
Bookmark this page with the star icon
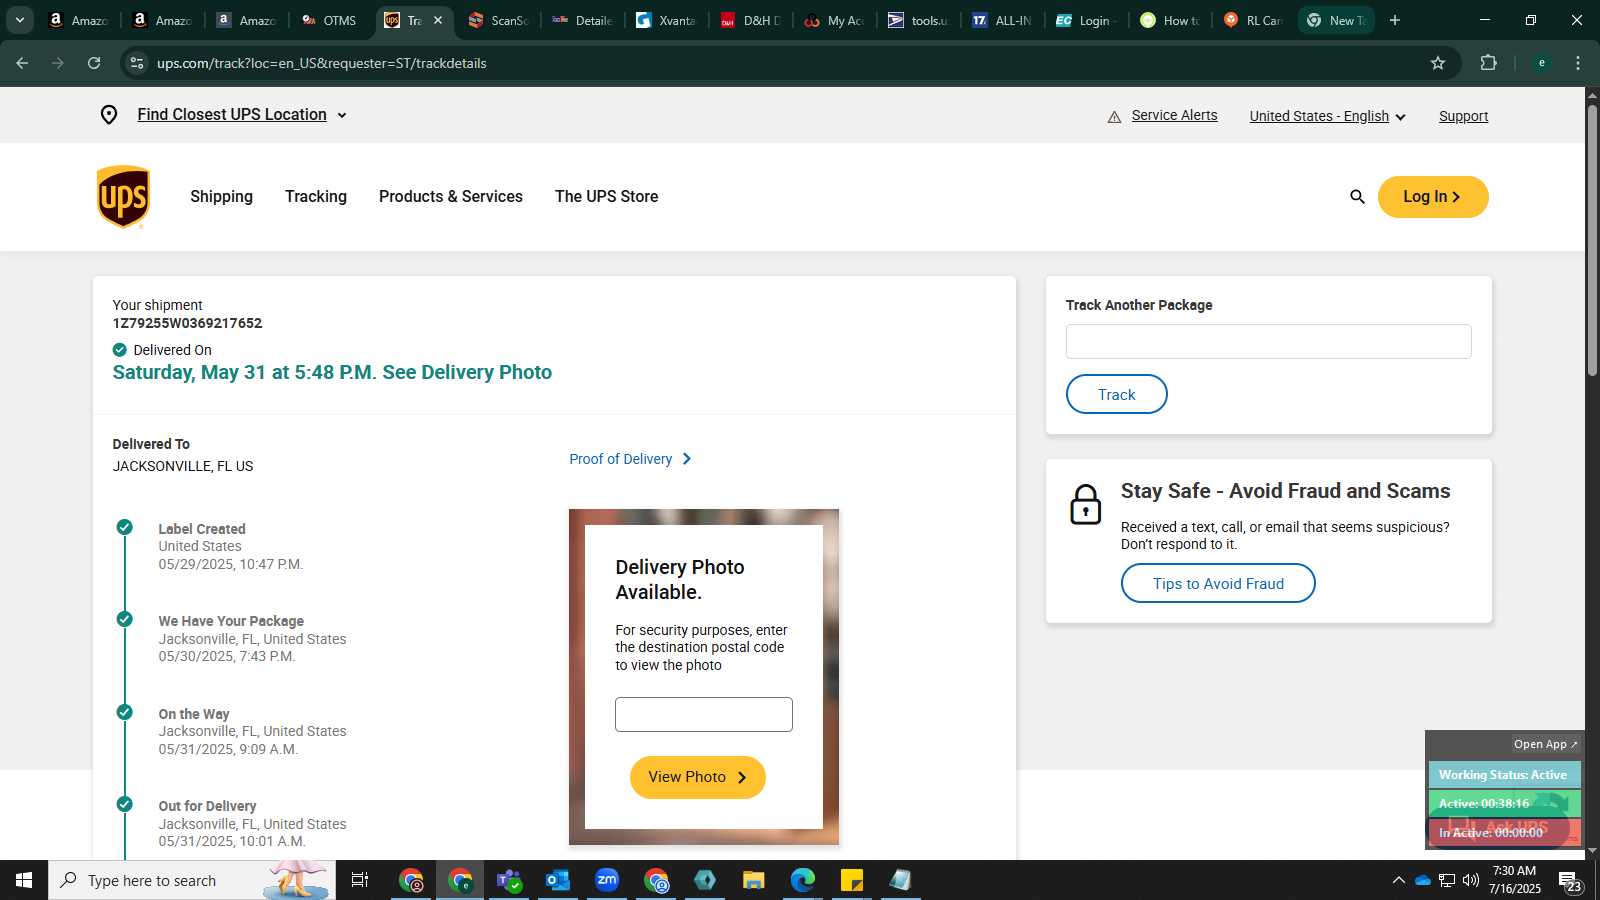point(1438,63)
